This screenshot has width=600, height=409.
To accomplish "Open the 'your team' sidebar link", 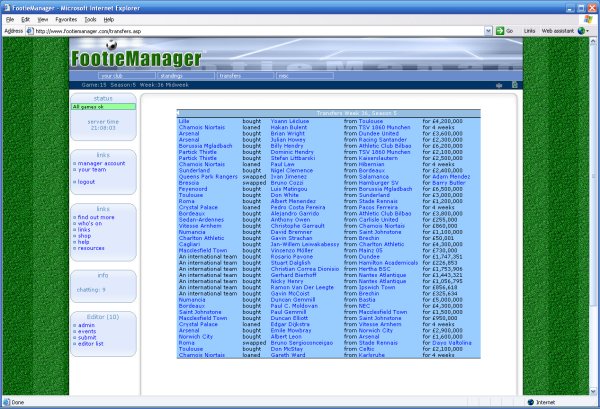I will (x=92, y=169).
